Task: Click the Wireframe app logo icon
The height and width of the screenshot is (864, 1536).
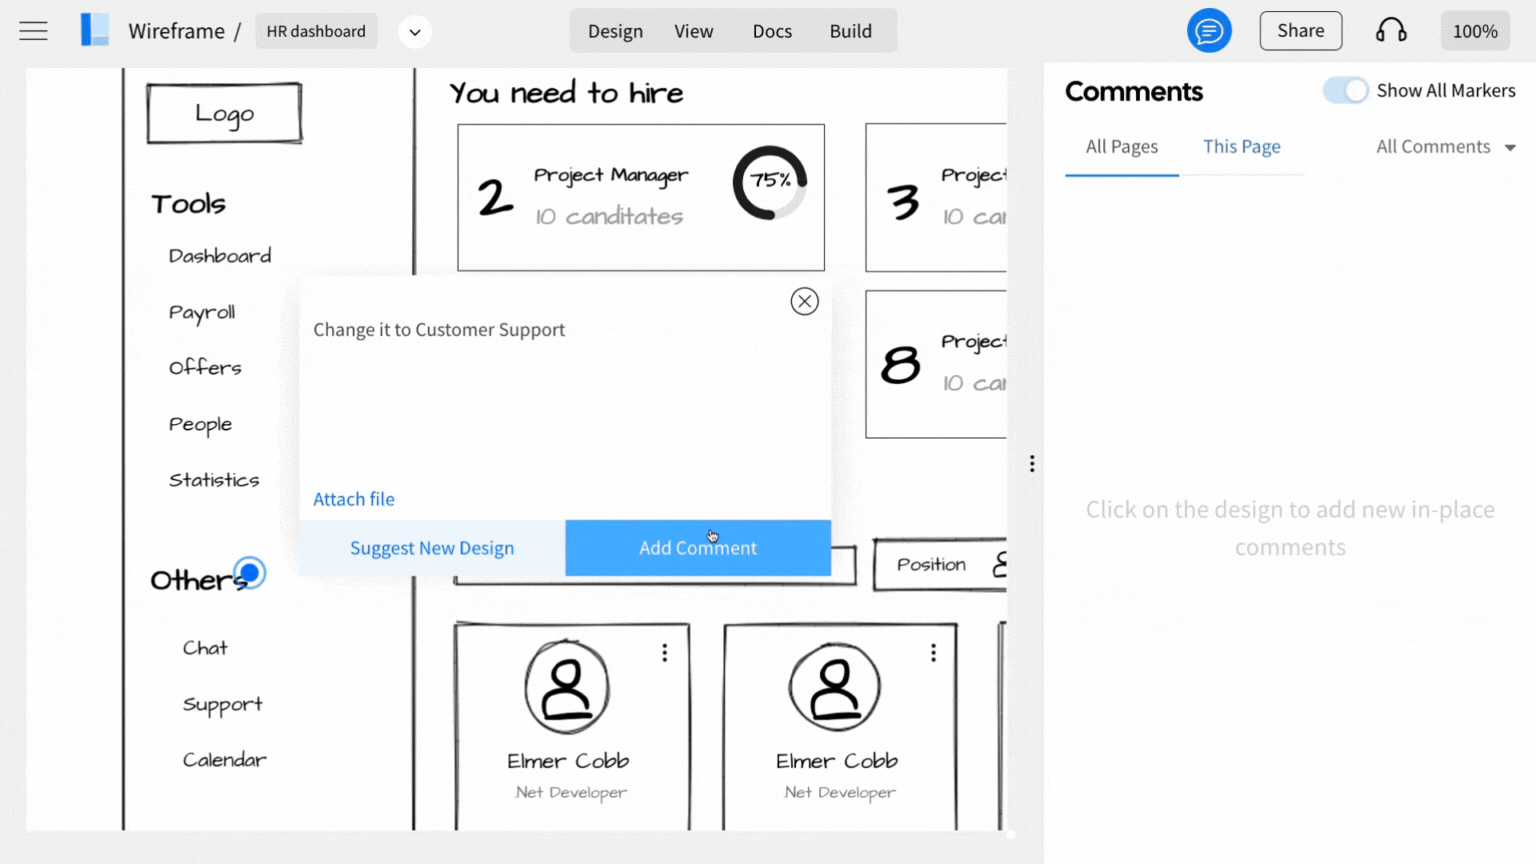Action: click(x=94, y=30)
